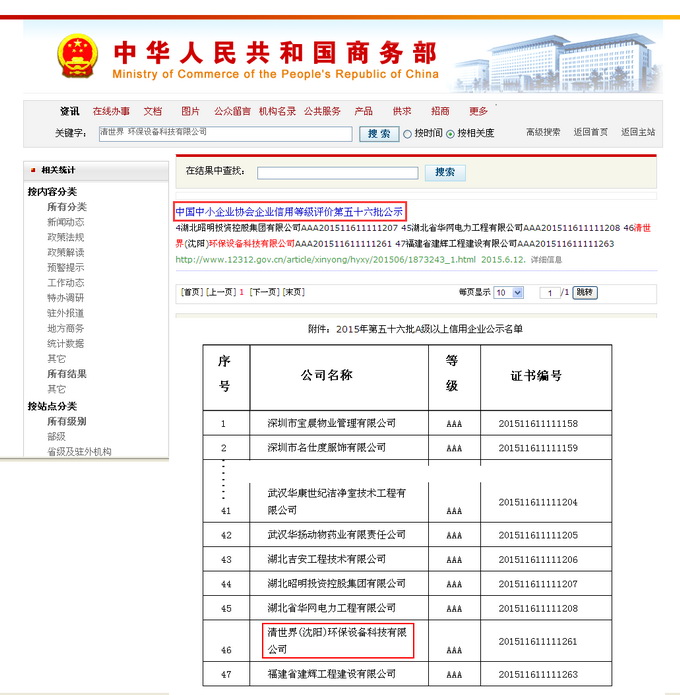Select the 招商 tab
This screenshot has width=680, height=695.
pos(440,111)
